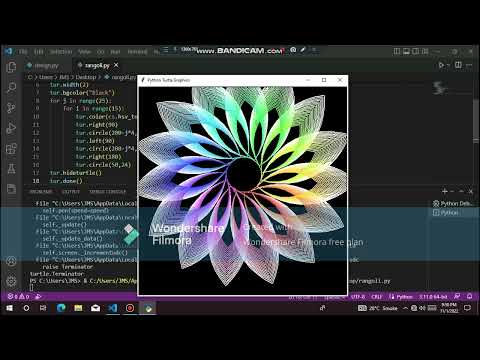Click the errors and warnings status item
Image resolution: width=480 pixels, height=360 pixels.
[x=19, y=296]
